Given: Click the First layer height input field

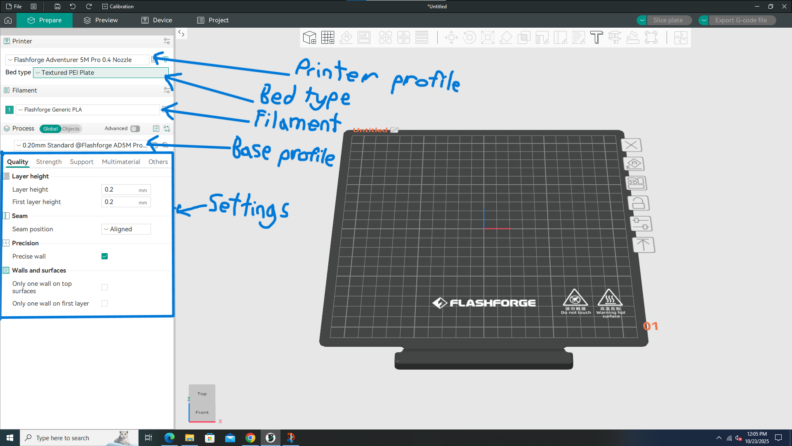Looking at the screenshot, I should click(126, 202).
